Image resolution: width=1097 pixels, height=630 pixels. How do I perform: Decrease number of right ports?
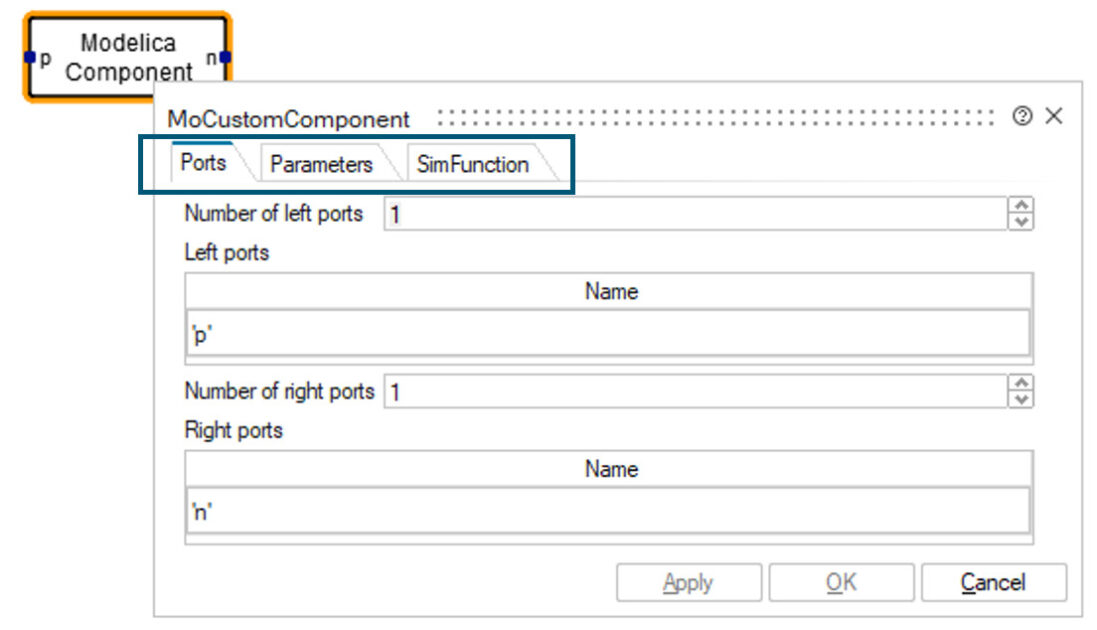click(1021, 399)
